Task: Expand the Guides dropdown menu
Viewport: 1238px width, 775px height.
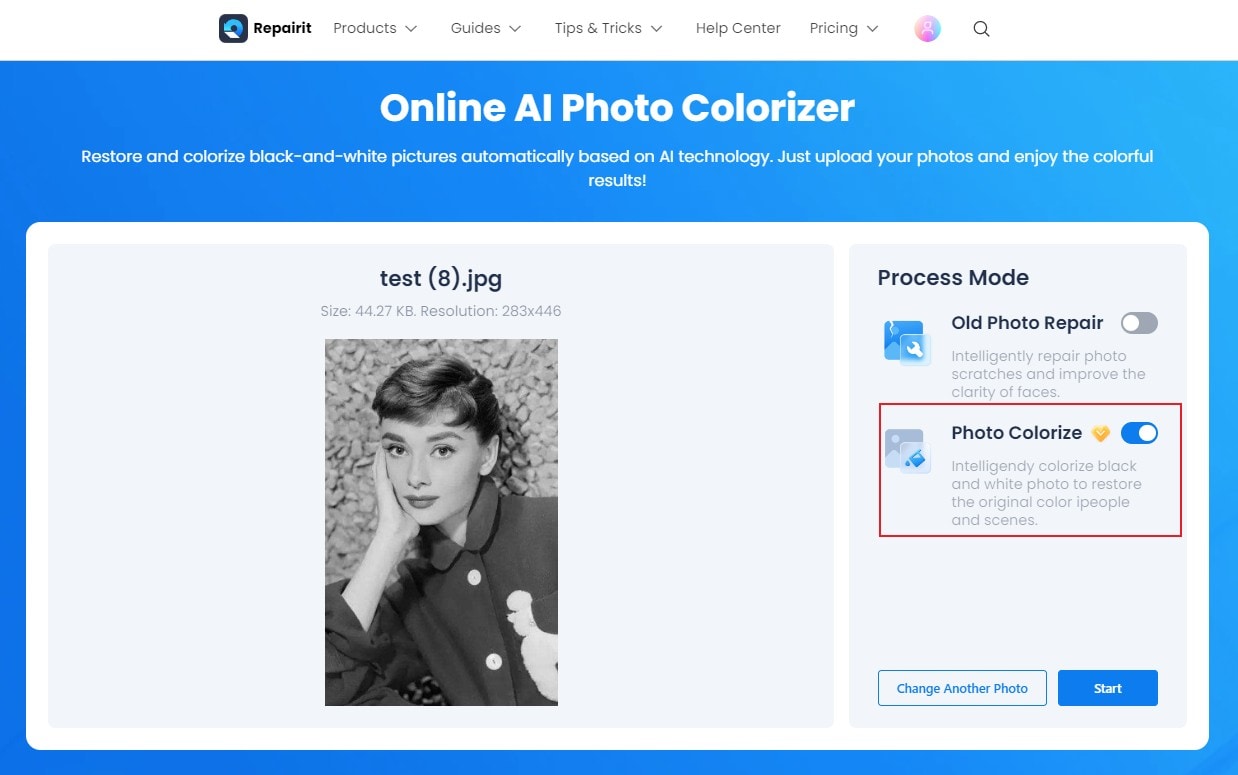Action: point(486,28)
